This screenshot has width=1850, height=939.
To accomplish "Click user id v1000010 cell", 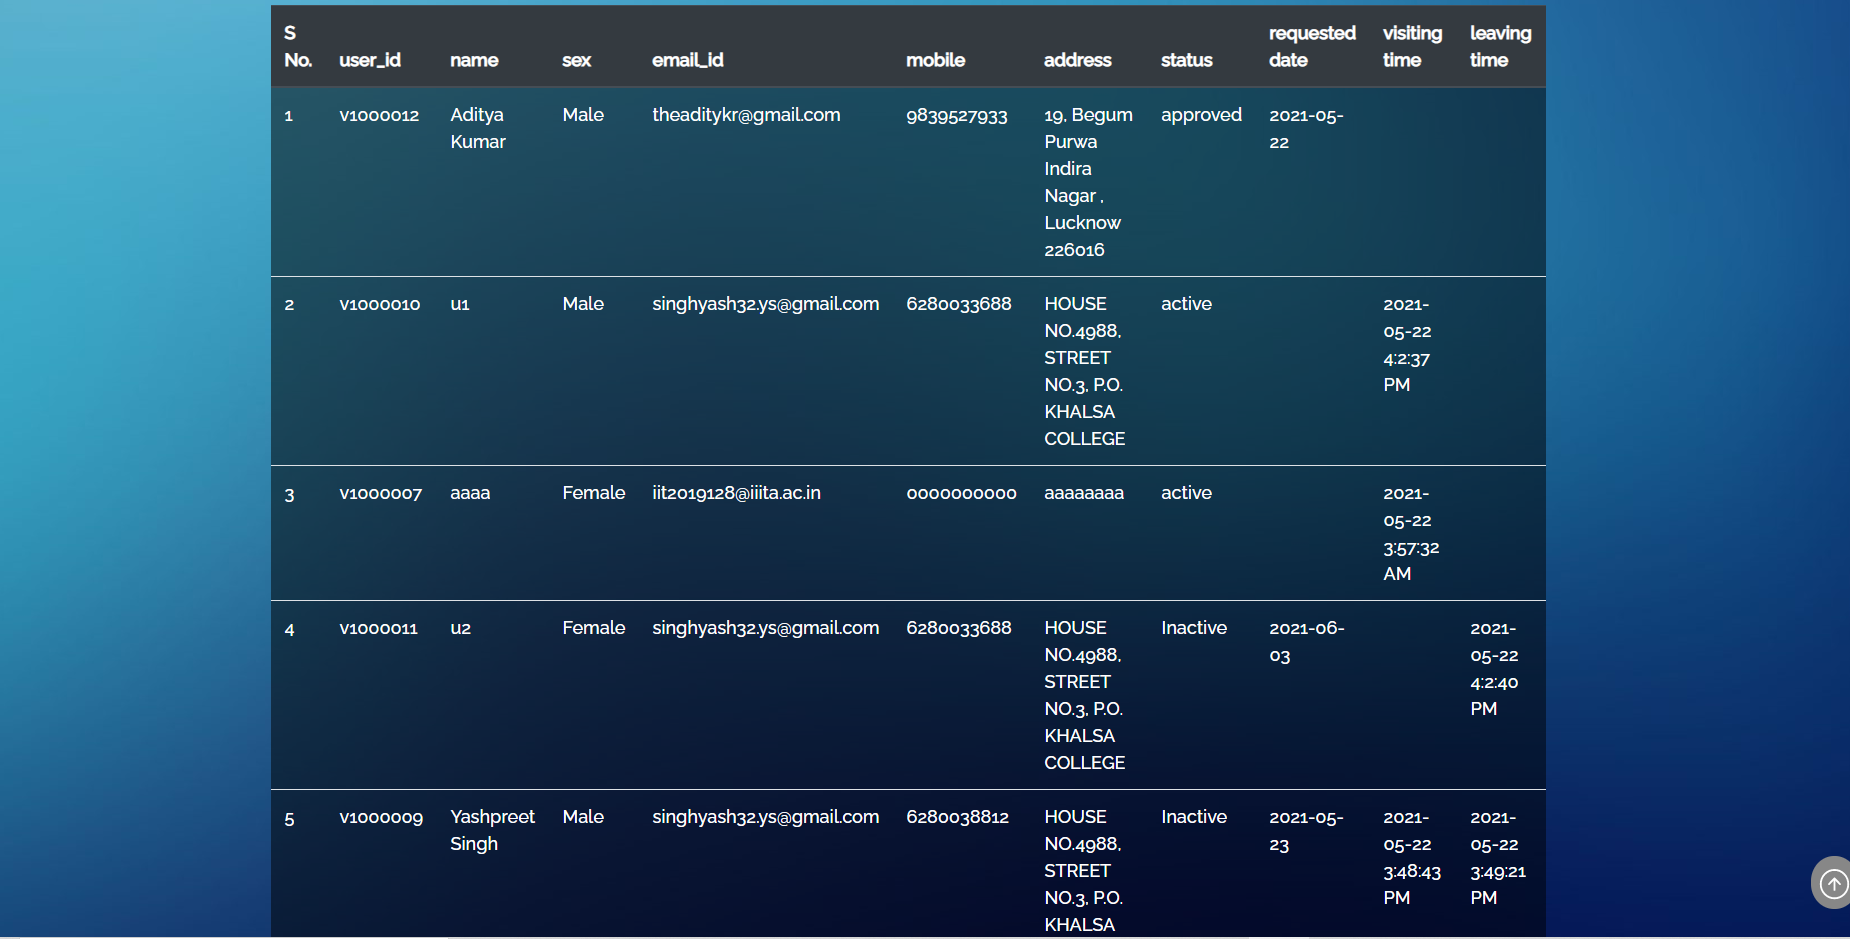I will click(380, 304).
